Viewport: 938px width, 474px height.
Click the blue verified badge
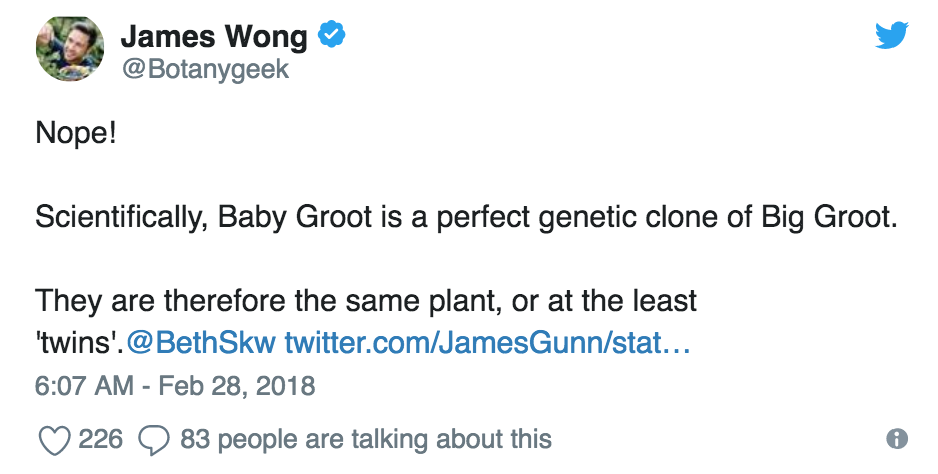(x=331, y=37)
